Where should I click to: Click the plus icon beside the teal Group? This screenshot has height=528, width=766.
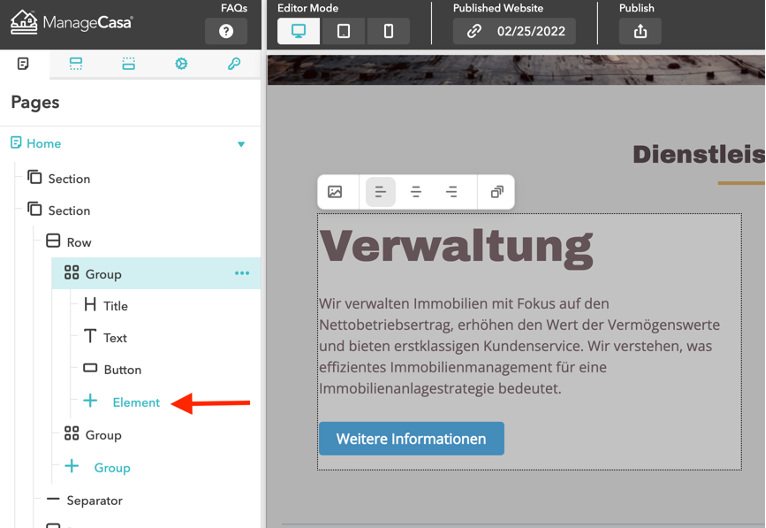(x=71, y=466)
